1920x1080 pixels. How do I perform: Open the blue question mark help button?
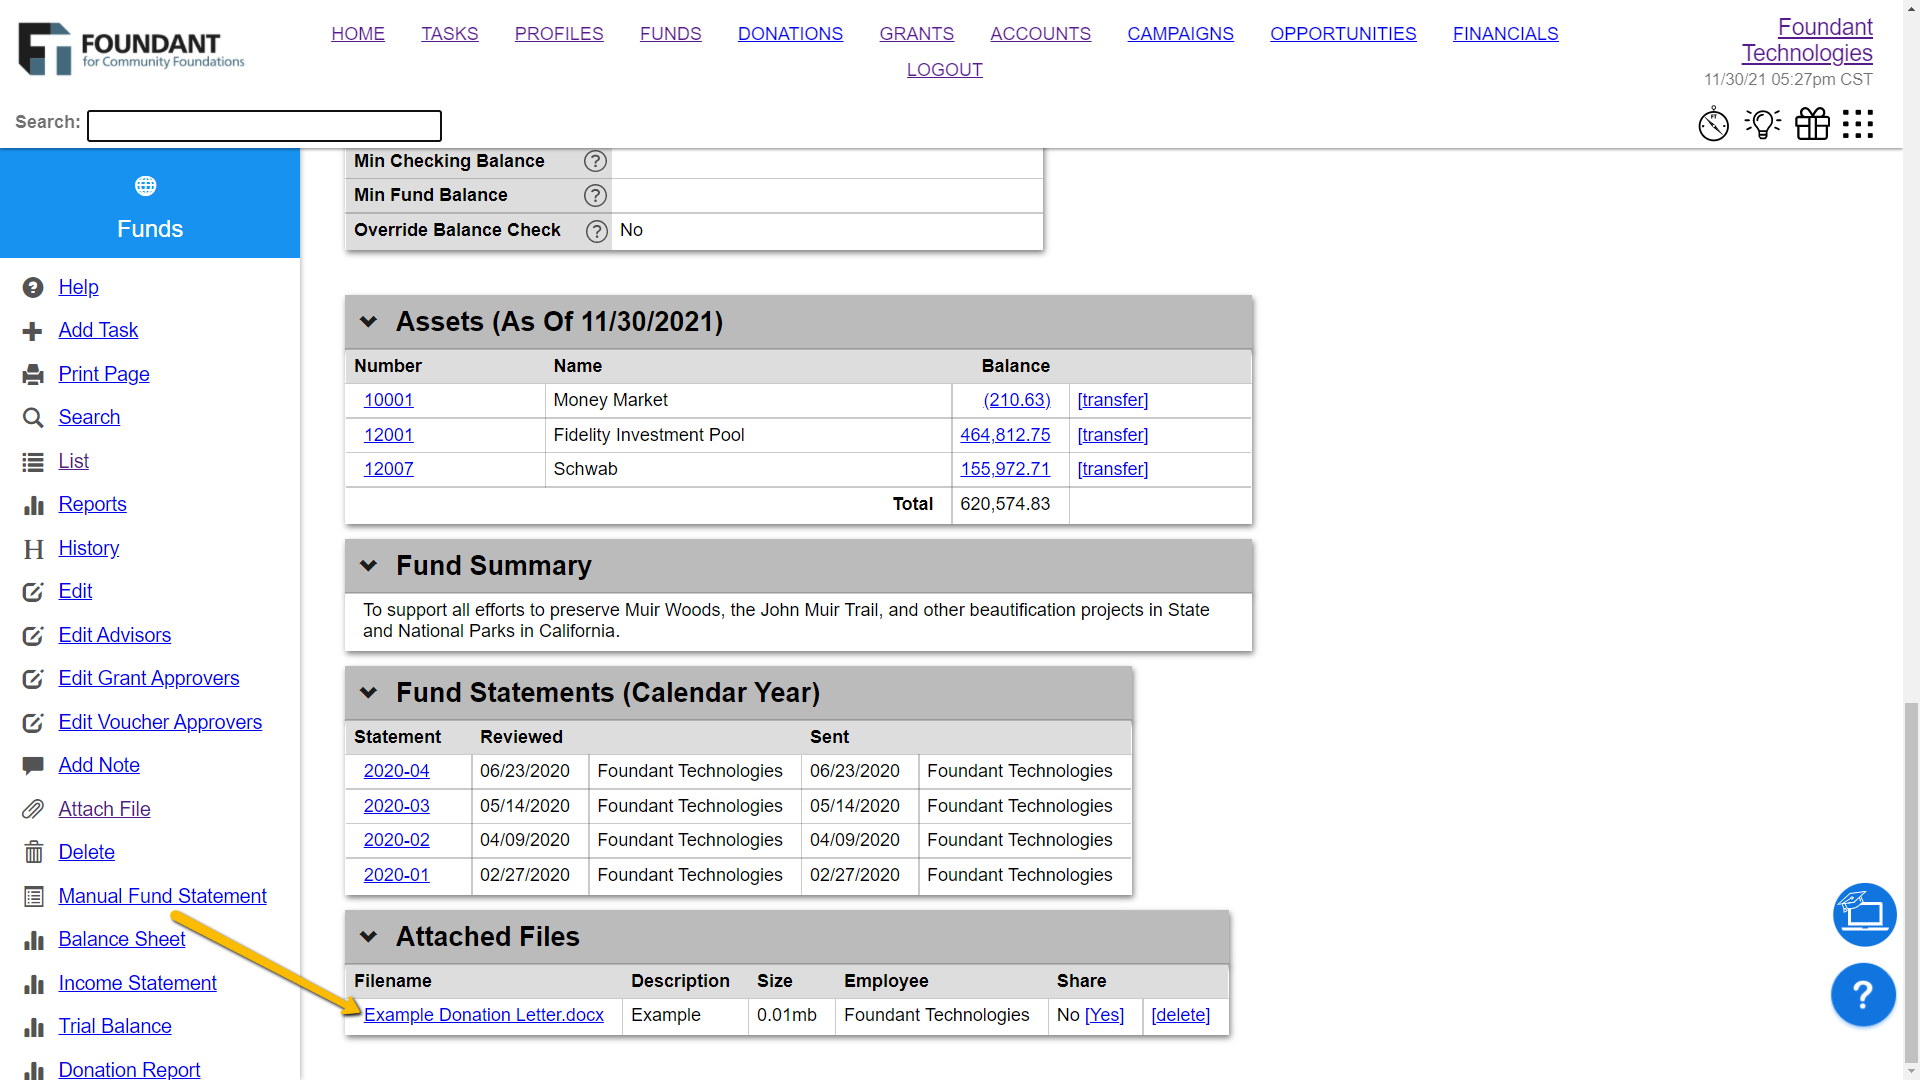1863,995
